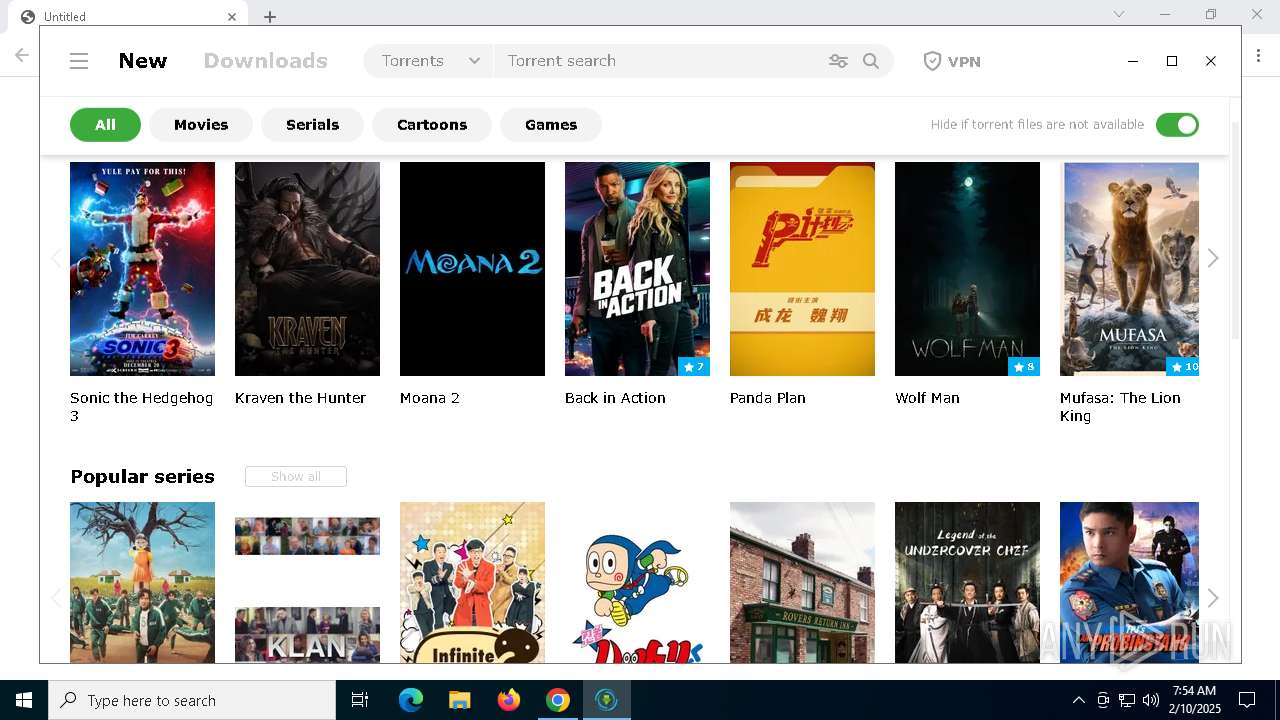The width and height of the screenshot is (1280, 720).
Task: Show next new movies arrow
Action: pos(1213,258)
